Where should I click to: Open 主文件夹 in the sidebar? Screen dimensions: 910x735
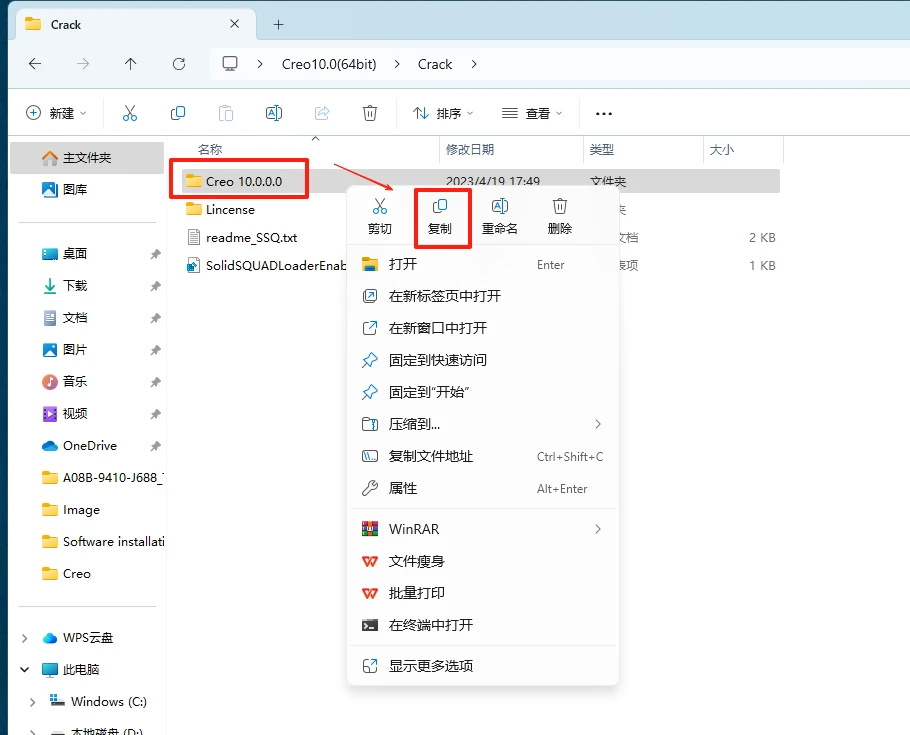point(87,158)
